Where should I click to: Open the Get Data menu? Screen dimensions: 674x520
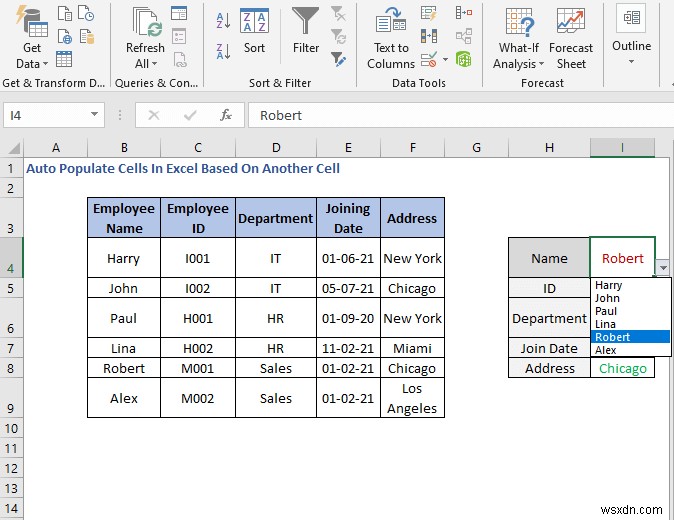pyautogui.click(x=32, y=39)
